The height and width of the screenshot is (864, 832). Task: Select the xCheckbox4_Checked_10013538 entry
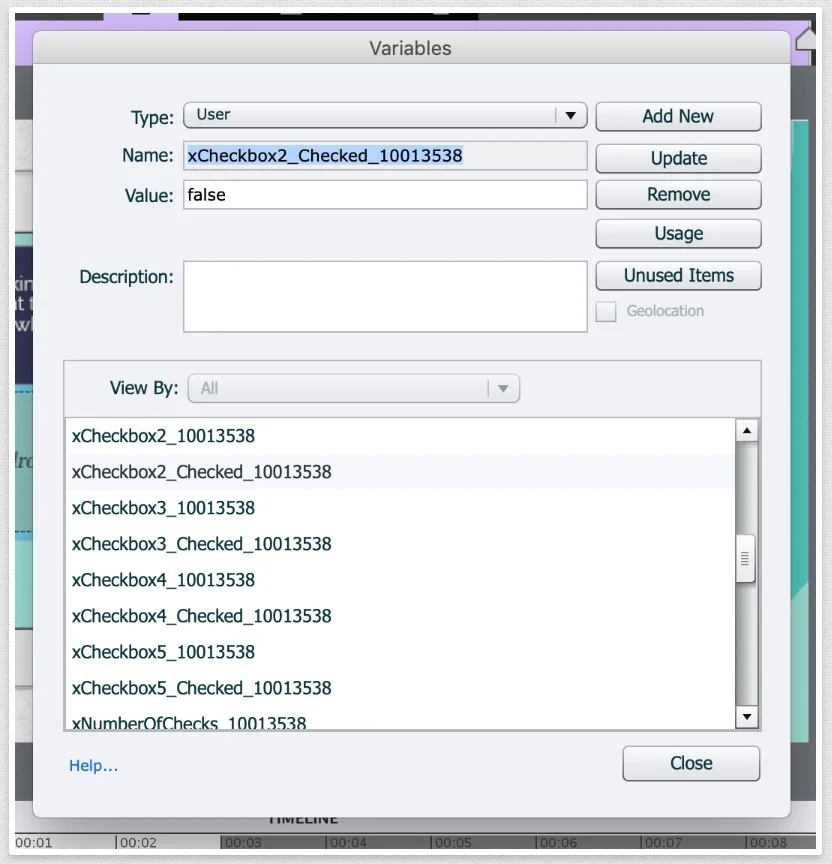(201, 616)
